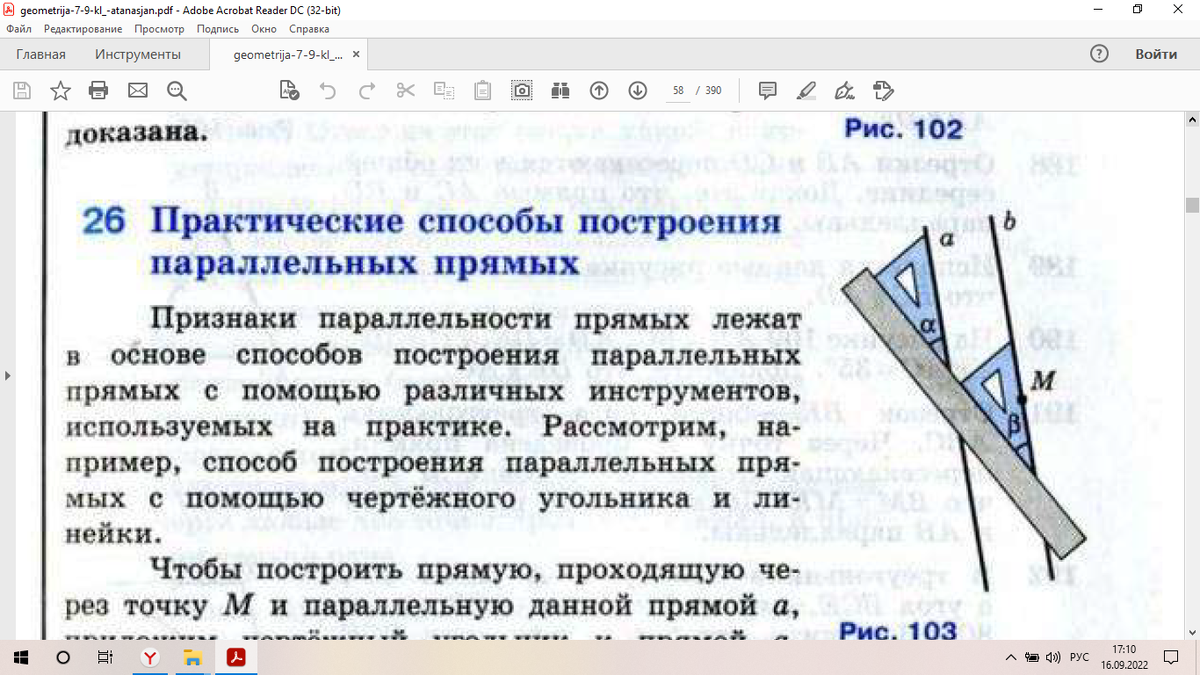This screenshot has height=675, width=1200.
Task: Open the Редактирование menu
Action: click(x=85, y=29)
